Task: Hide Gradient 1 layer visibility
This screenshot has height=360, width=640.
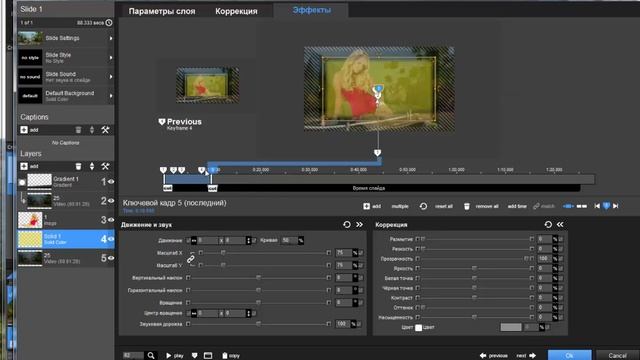Action: 111,181
